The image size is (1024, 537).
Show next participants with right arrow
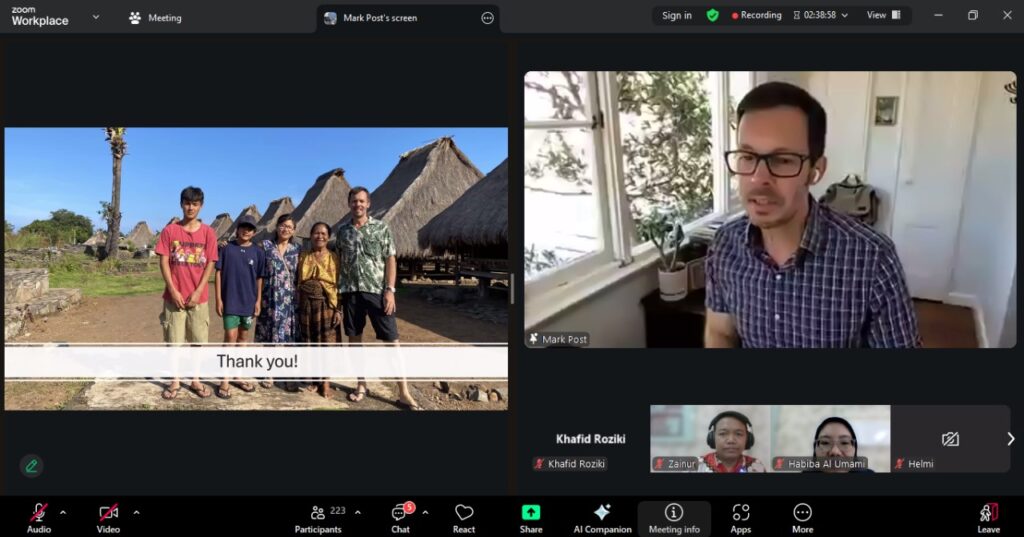[x=1010, y=439]
